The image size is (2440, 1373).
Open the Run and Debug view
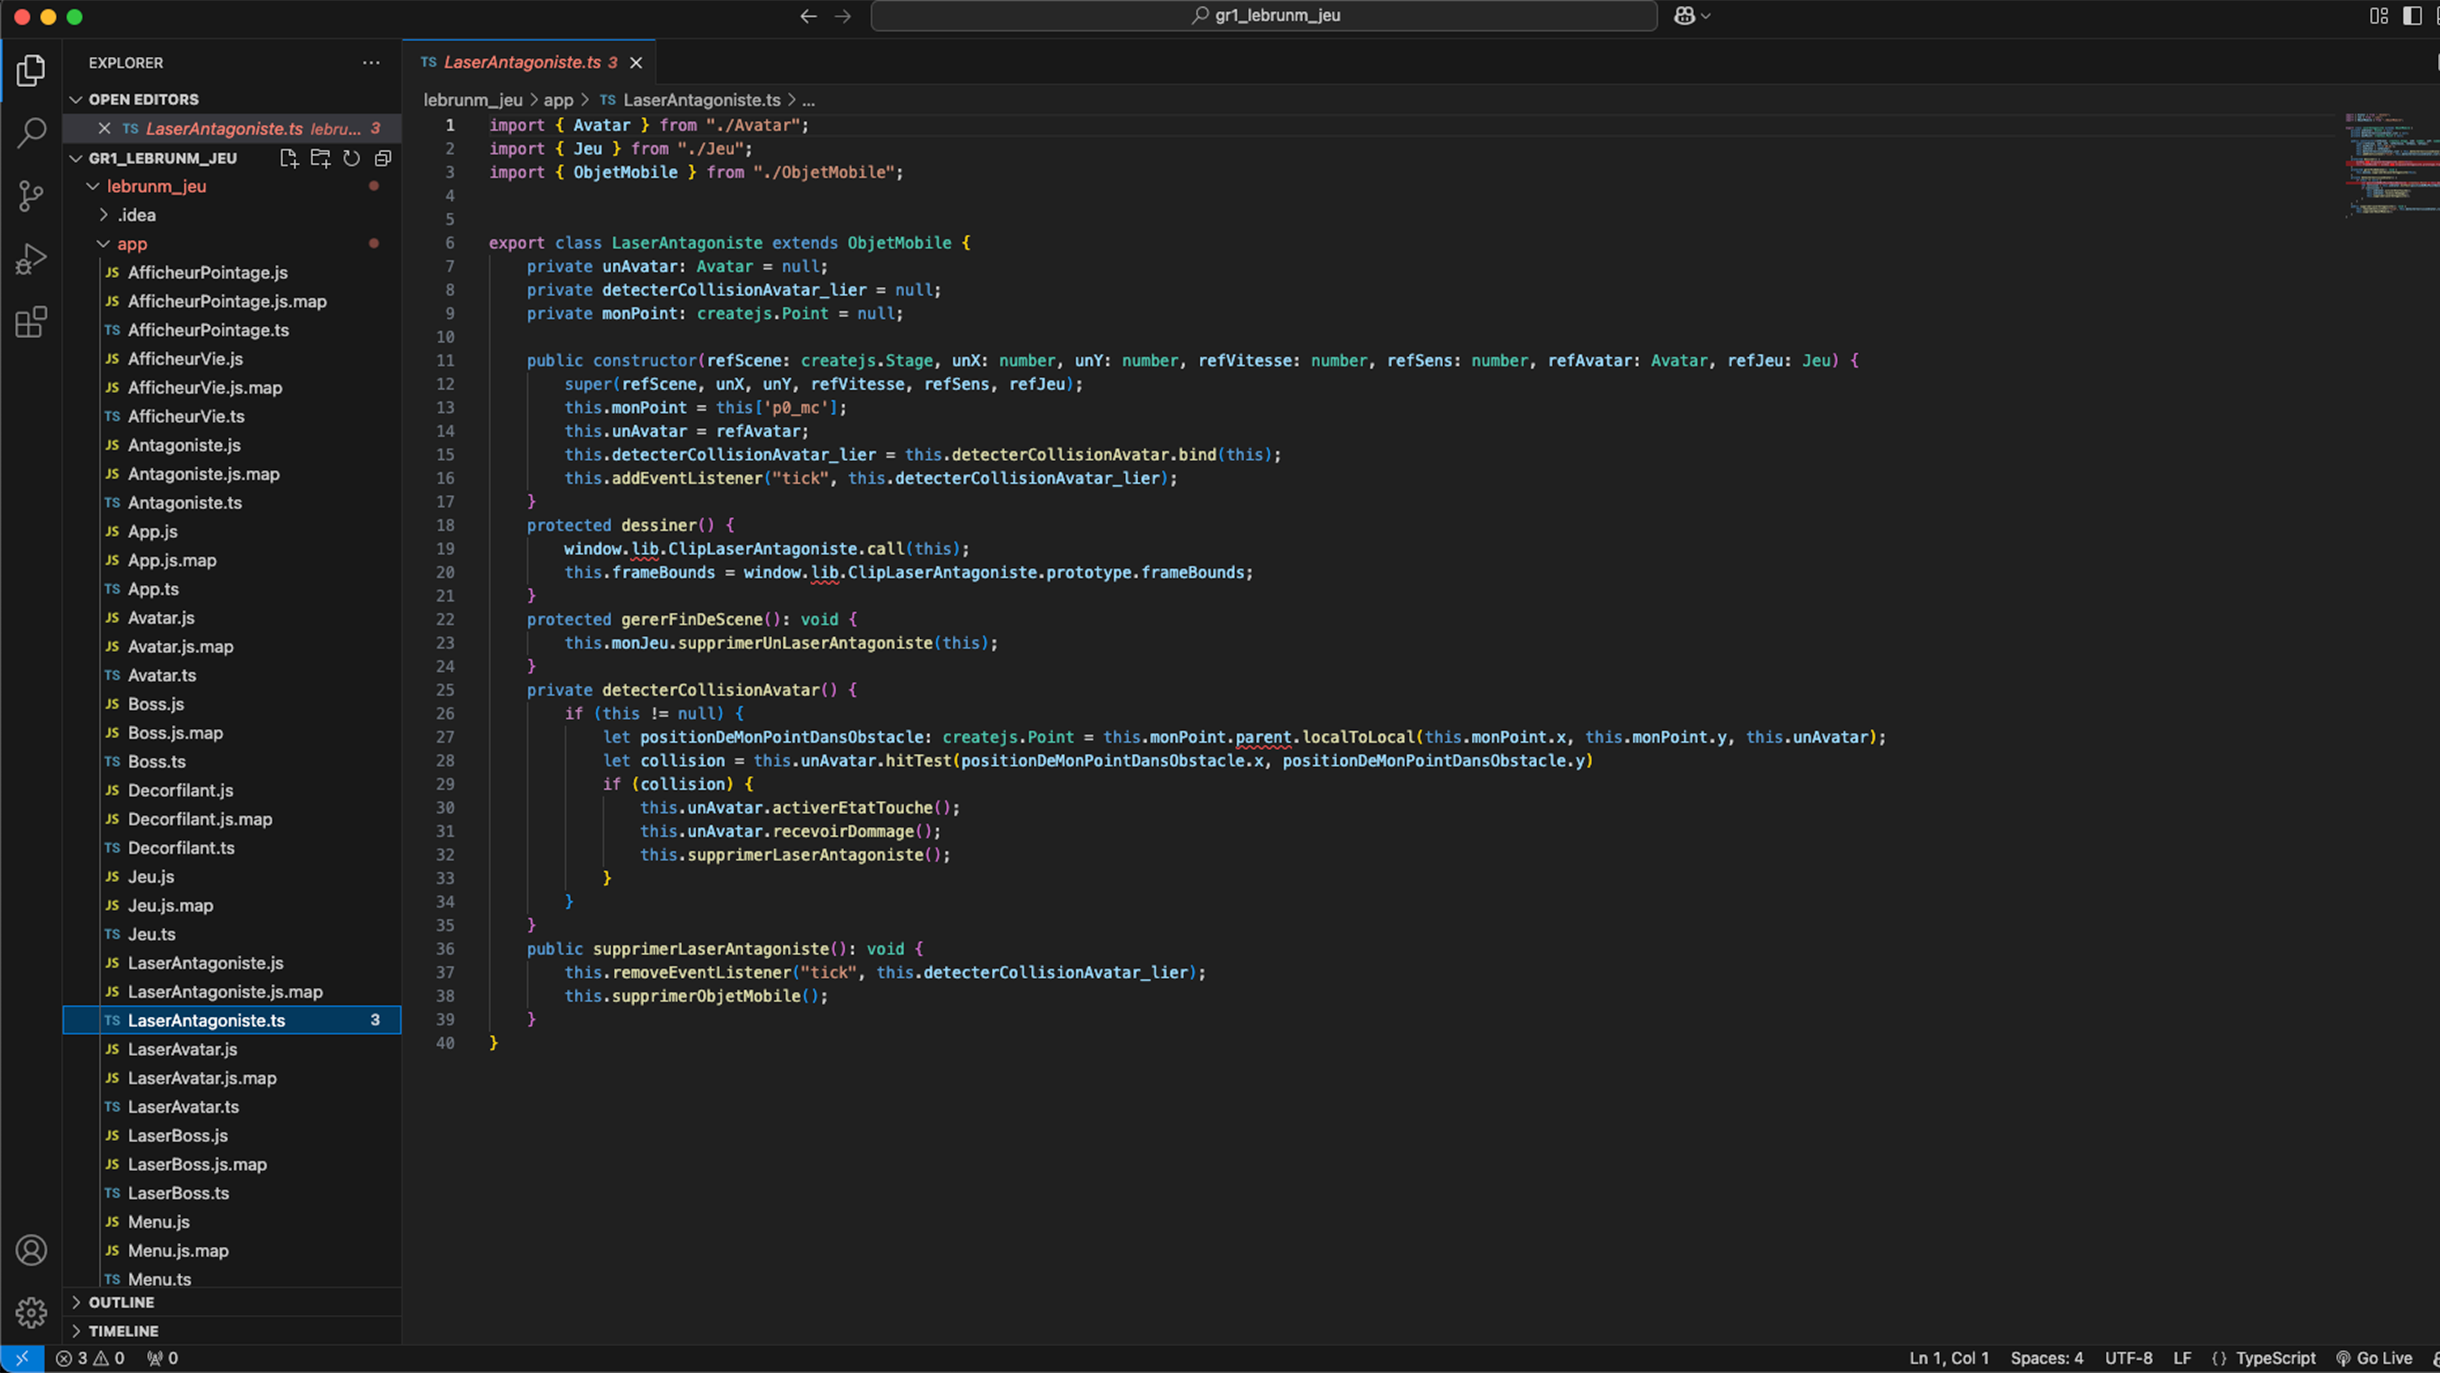[x=31, y=259]
